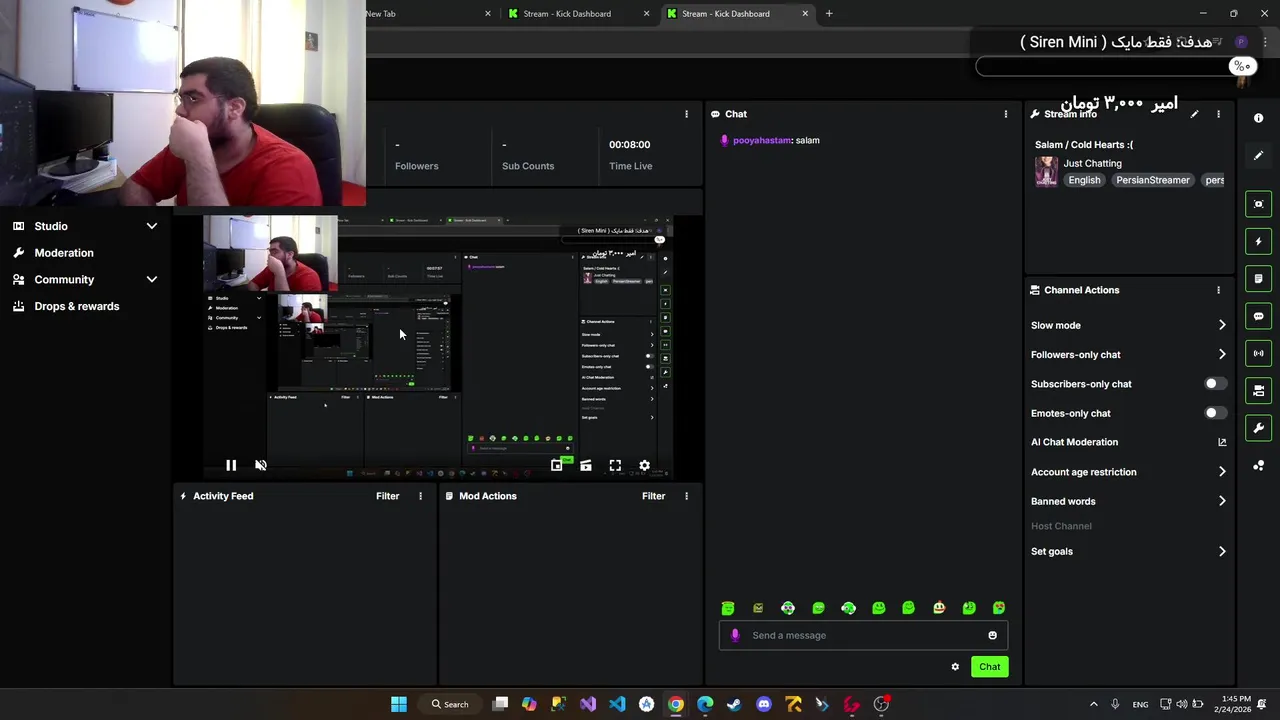Click the stream preview settings gear
This screenshot has height=720, width=1280.
[644, 465]
